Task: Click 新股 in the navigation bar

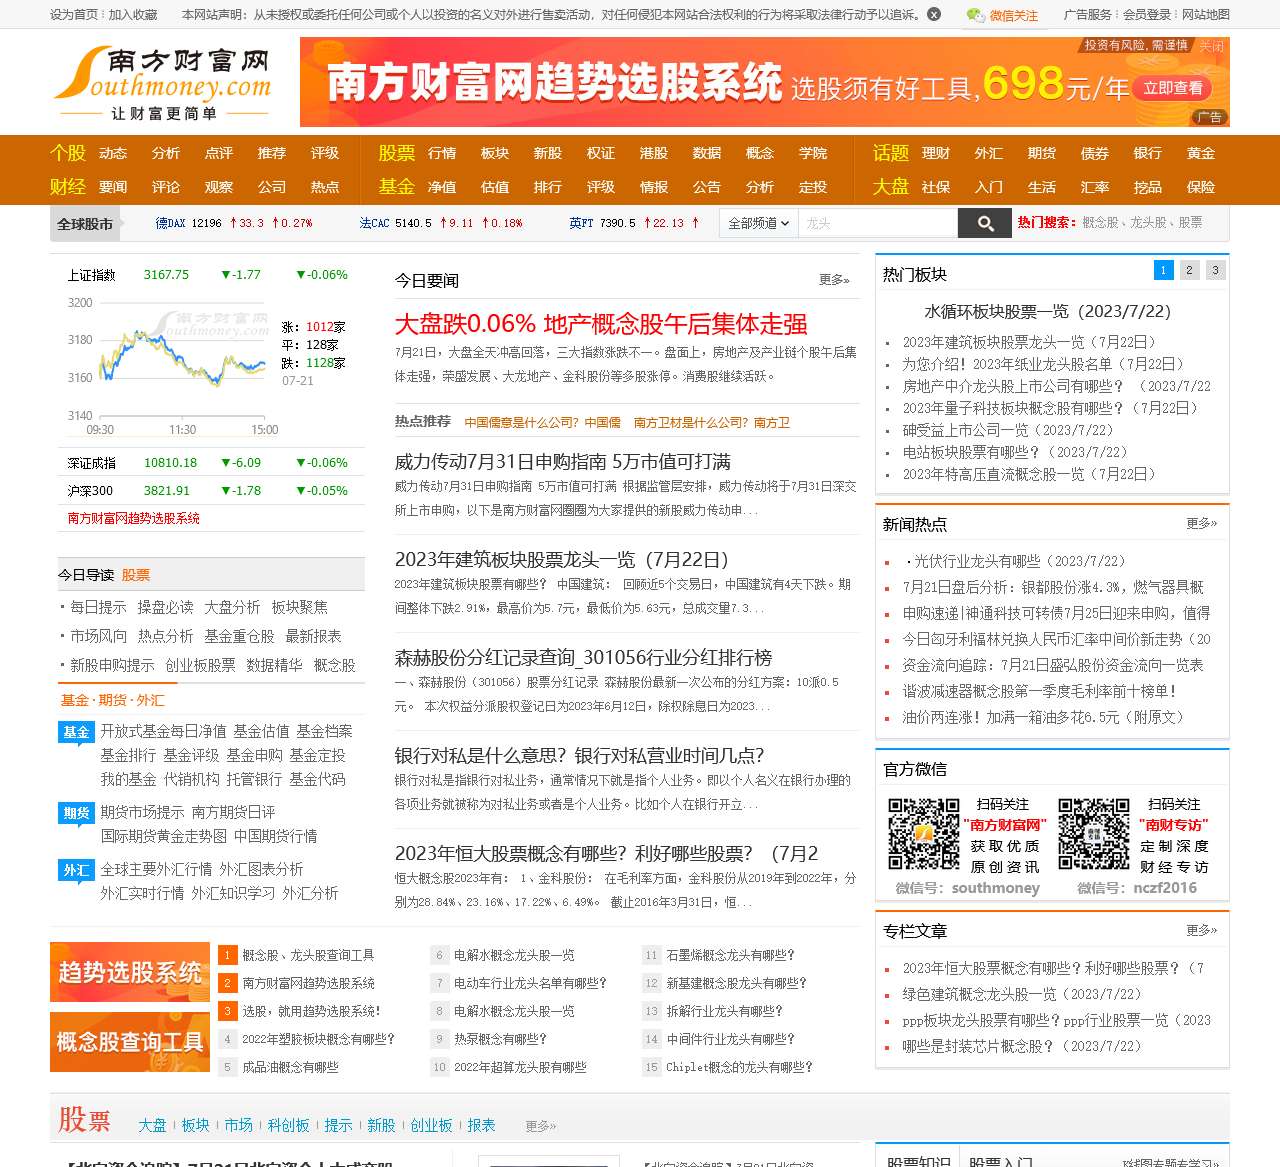Action: click(547, 153)
